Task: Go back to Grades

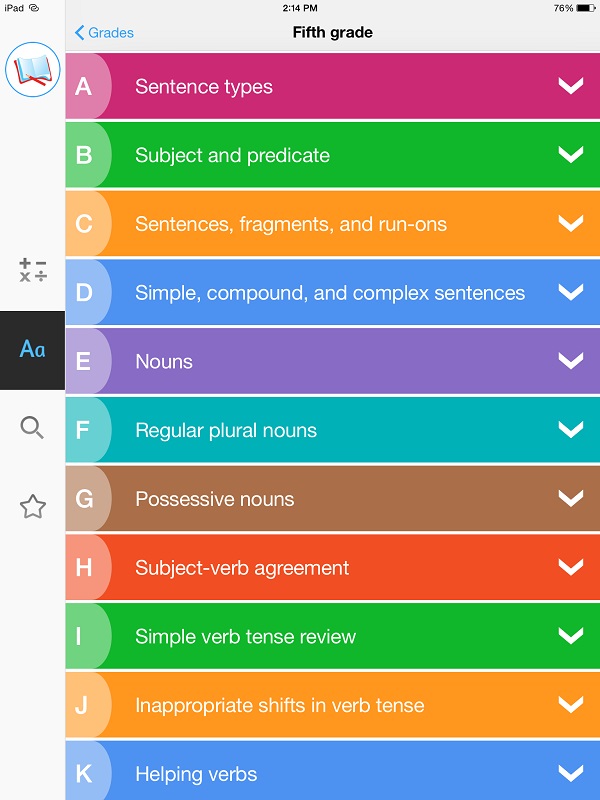Action: 104,33
